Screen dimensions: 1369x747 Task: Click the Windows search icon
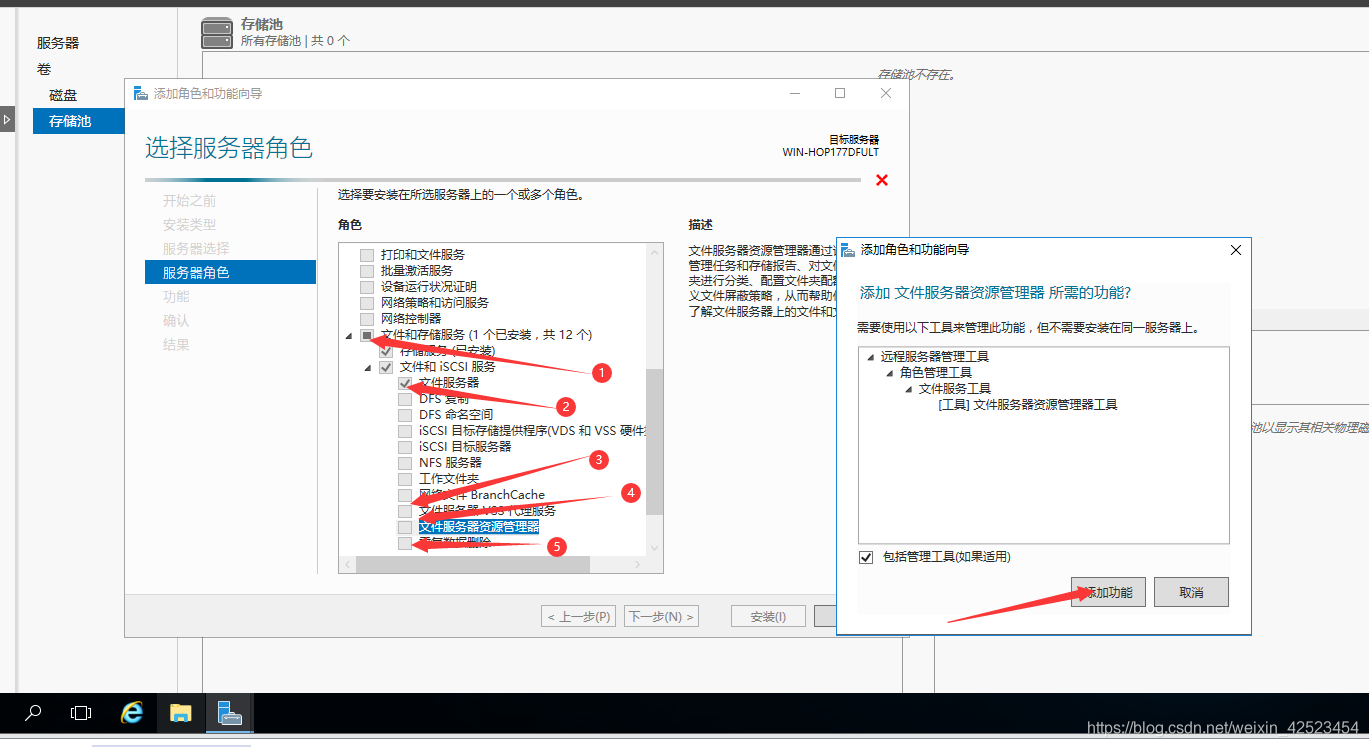(x=30, y=713)
